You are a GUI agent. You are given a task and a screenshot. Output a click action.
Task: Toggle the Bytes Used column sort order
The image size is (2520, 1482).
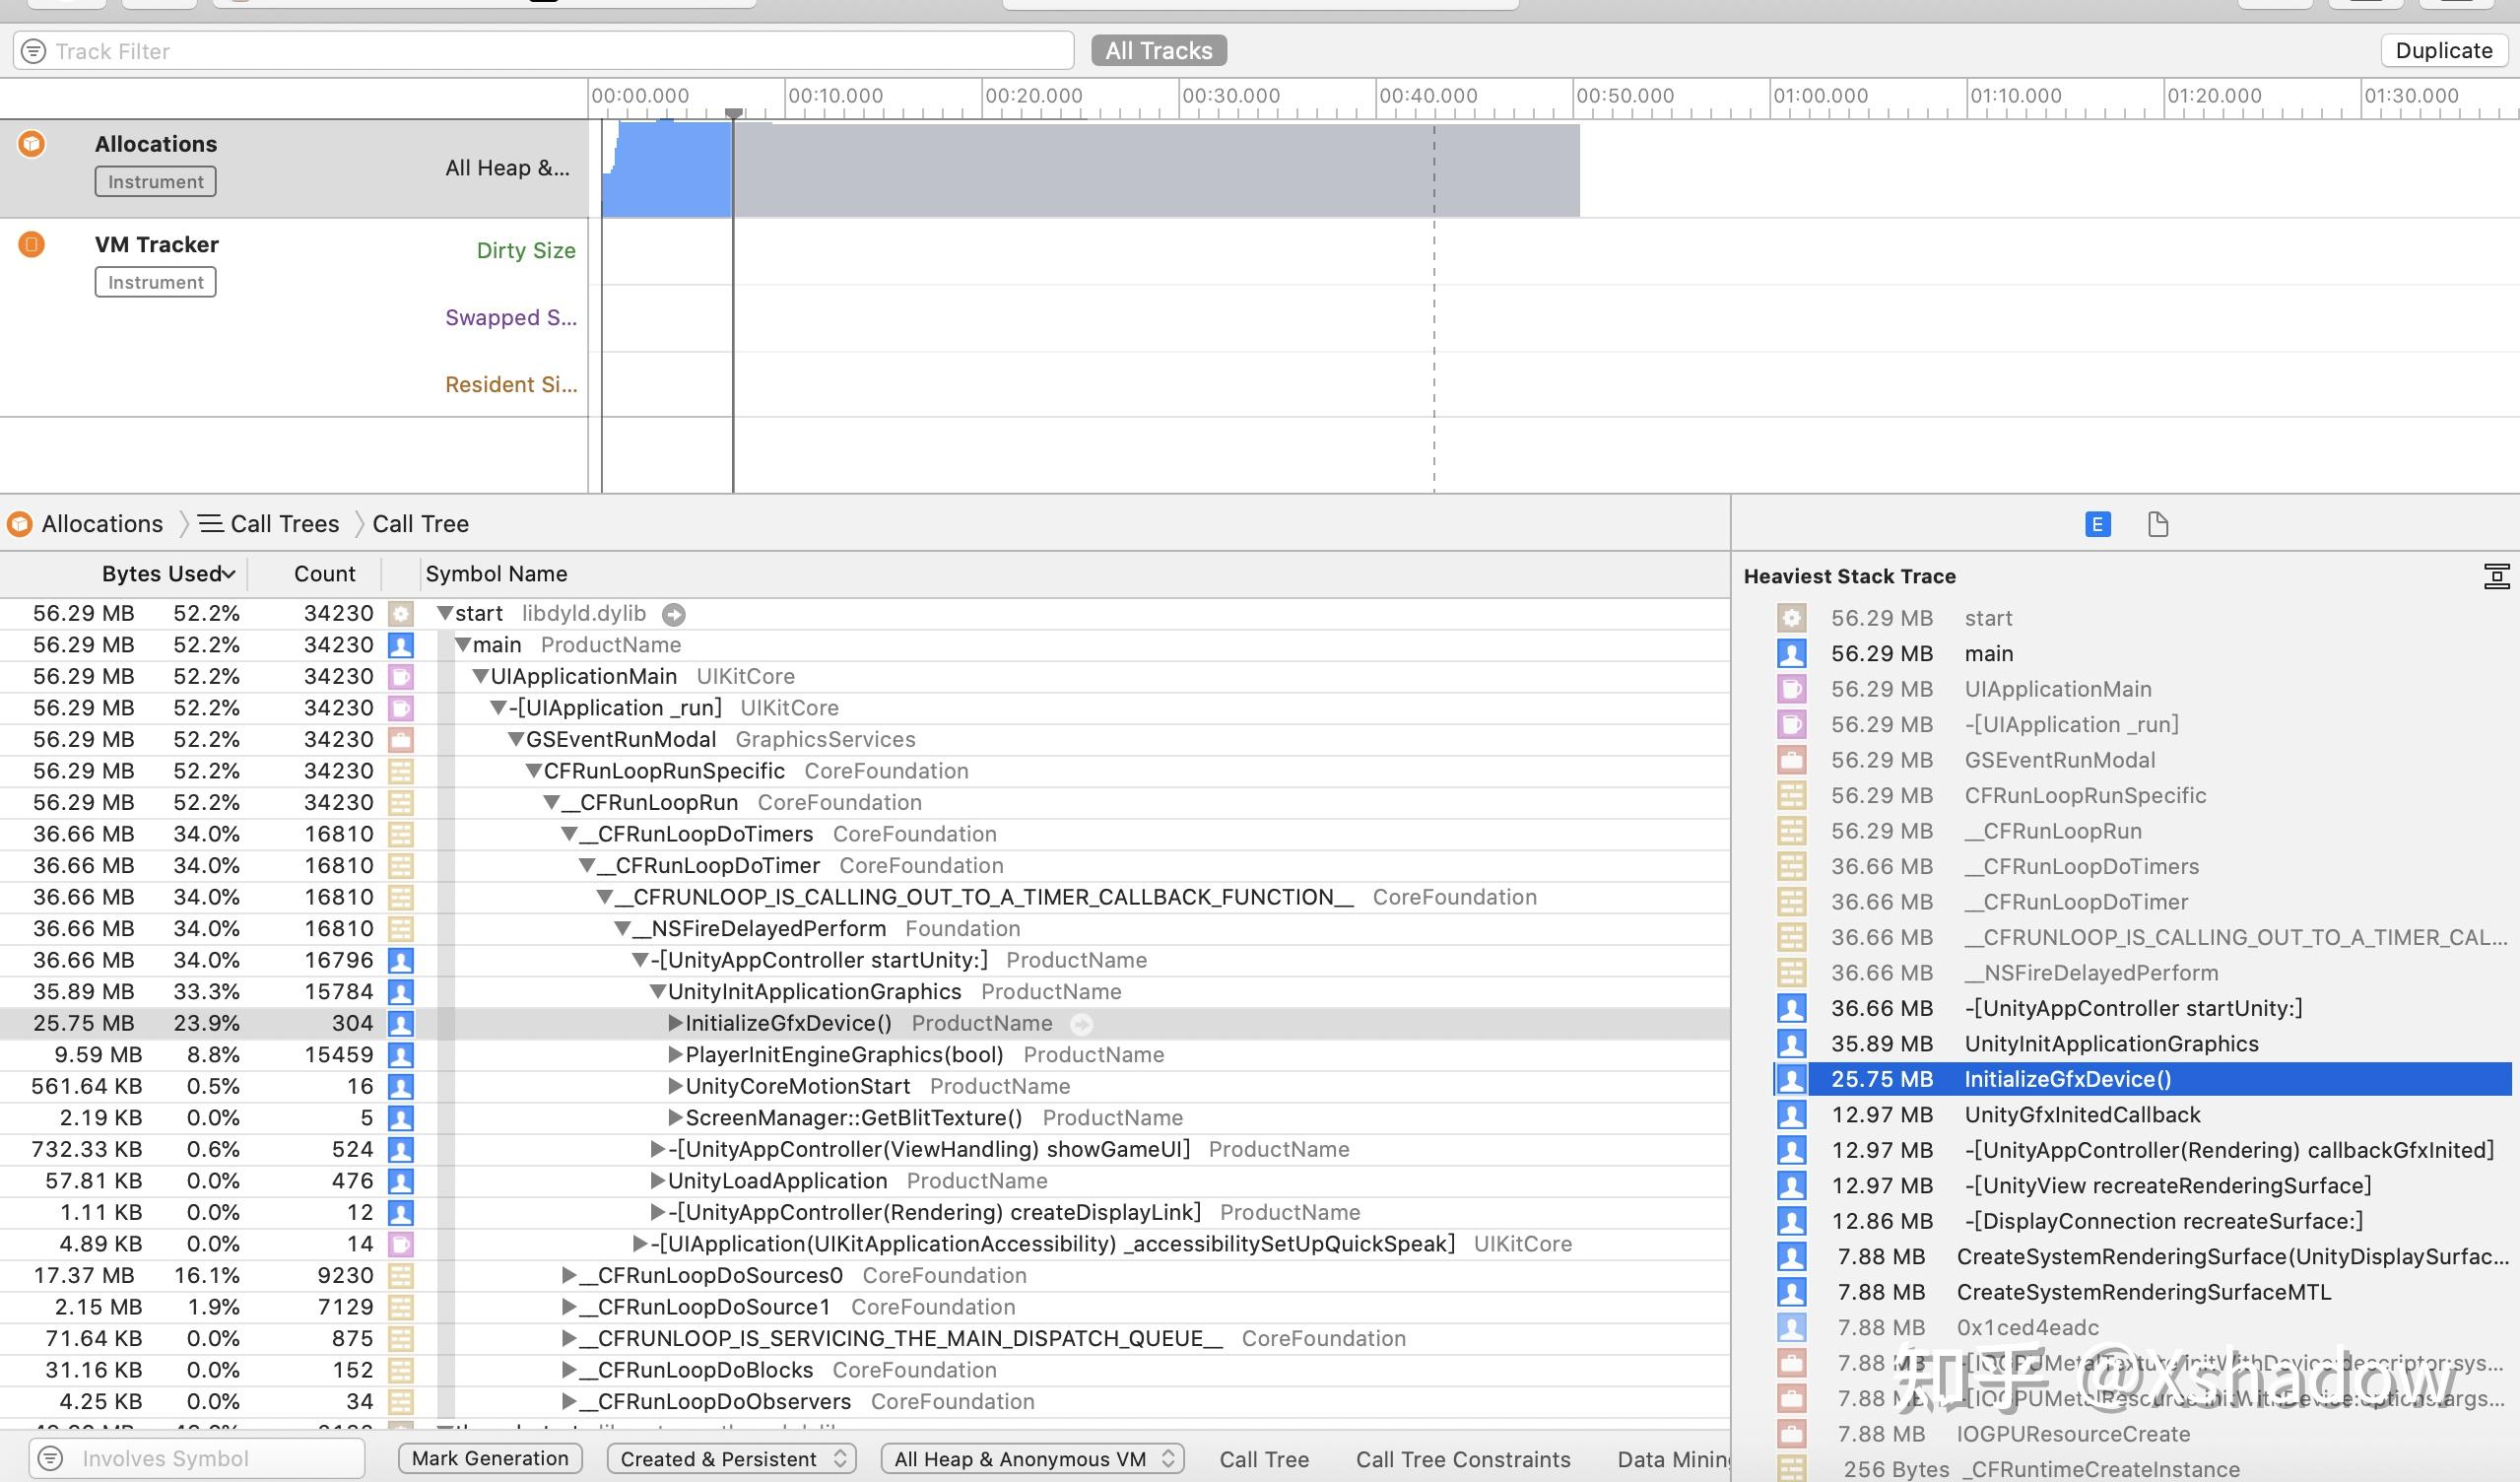(x=166, y=573)
